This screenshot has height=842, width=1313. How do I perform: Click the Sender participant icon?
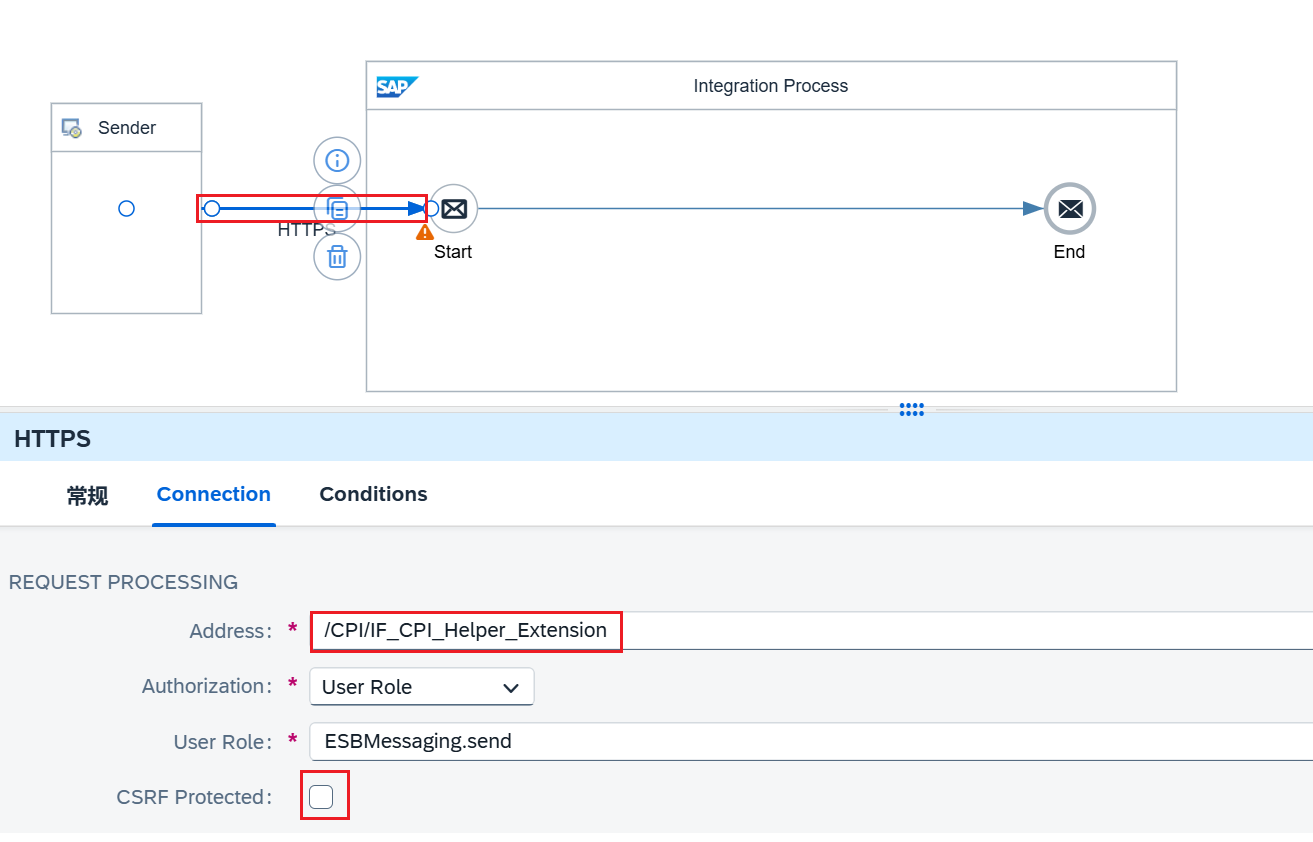[72, 129]
